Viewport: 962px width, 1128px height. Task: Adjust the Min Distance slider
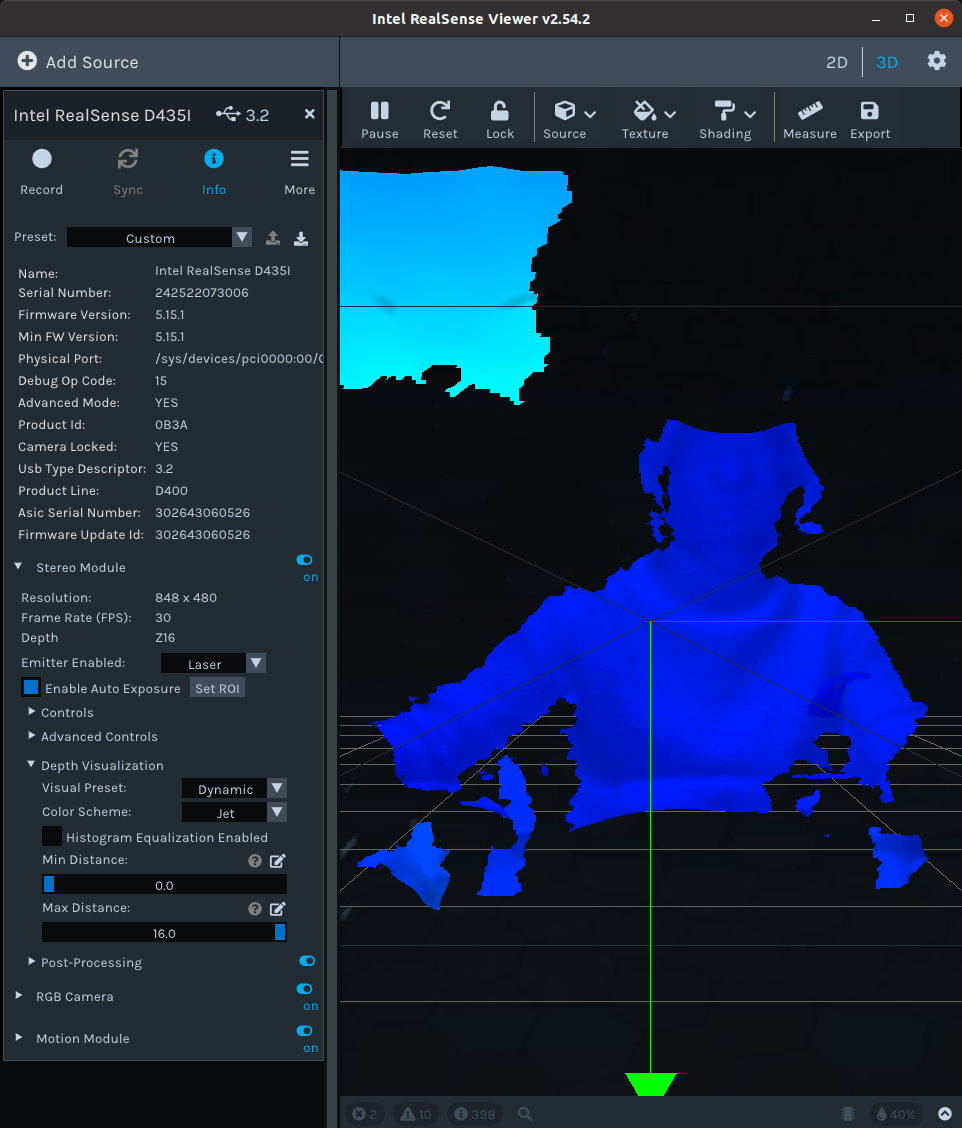point(164,885)
